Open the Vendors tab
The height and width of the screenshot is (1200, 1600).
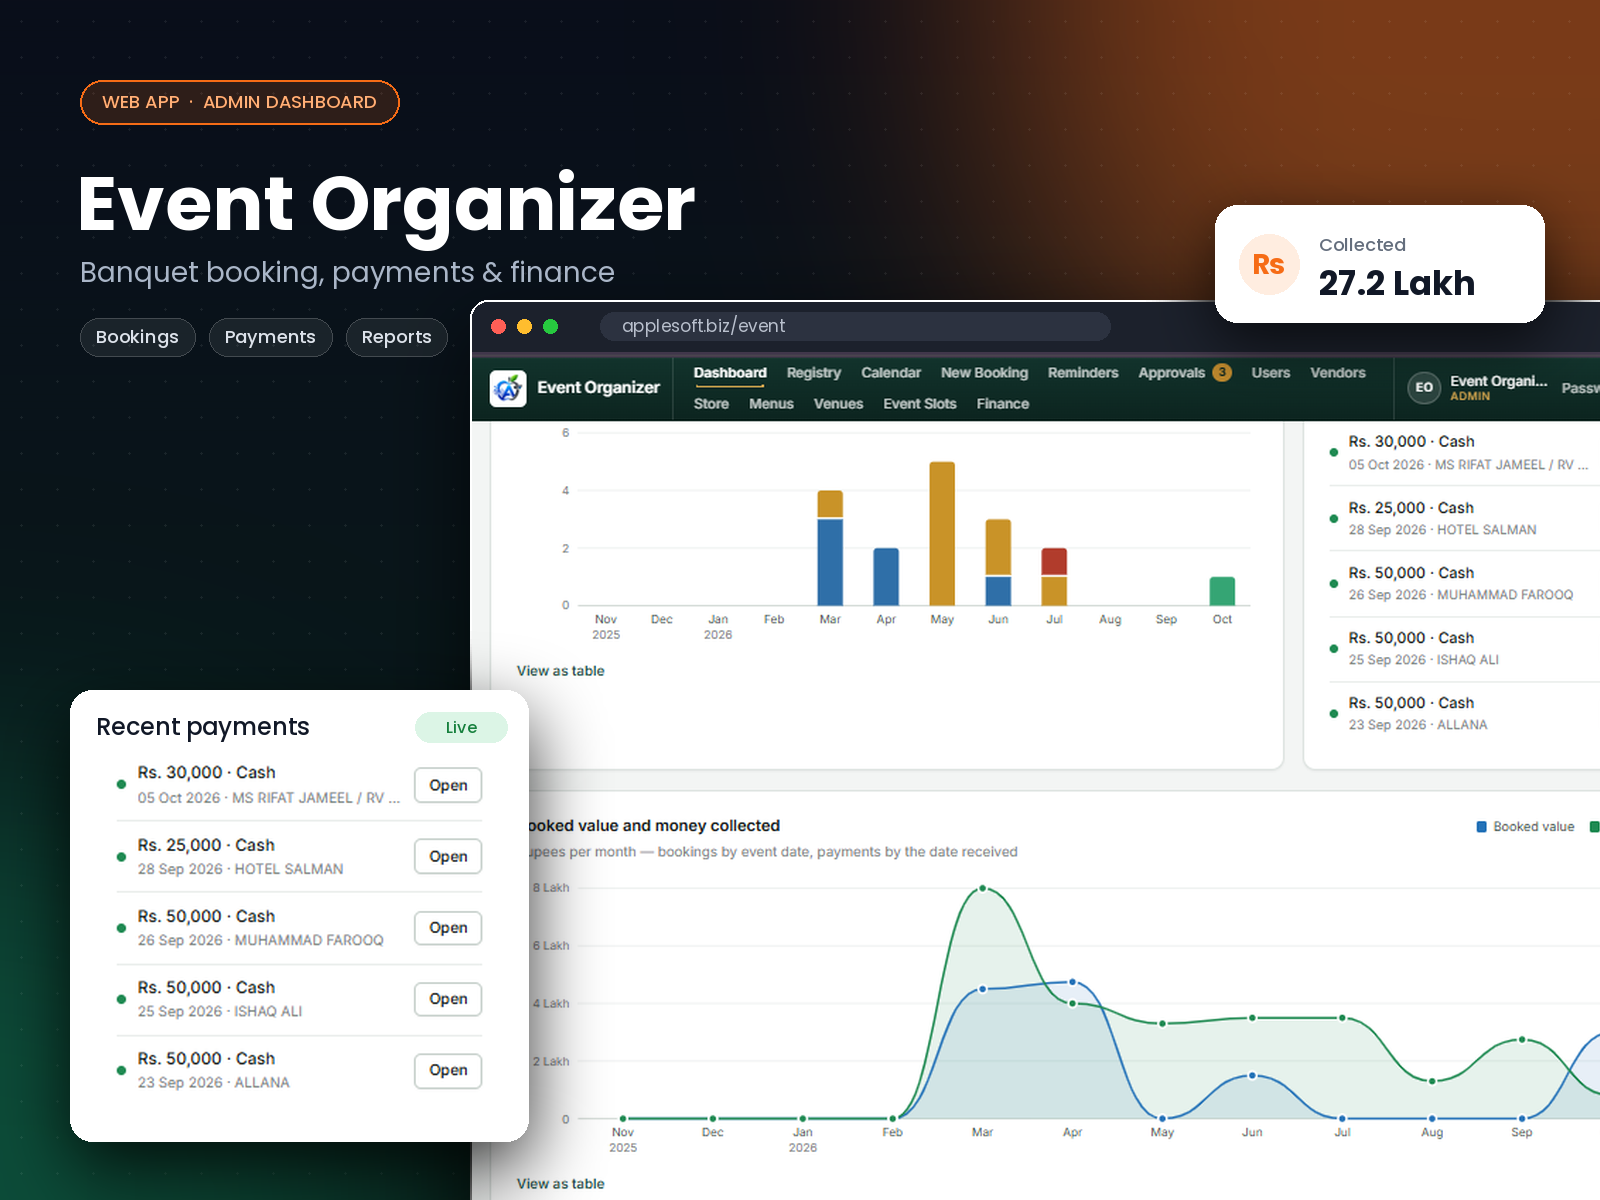[1338, 373]
